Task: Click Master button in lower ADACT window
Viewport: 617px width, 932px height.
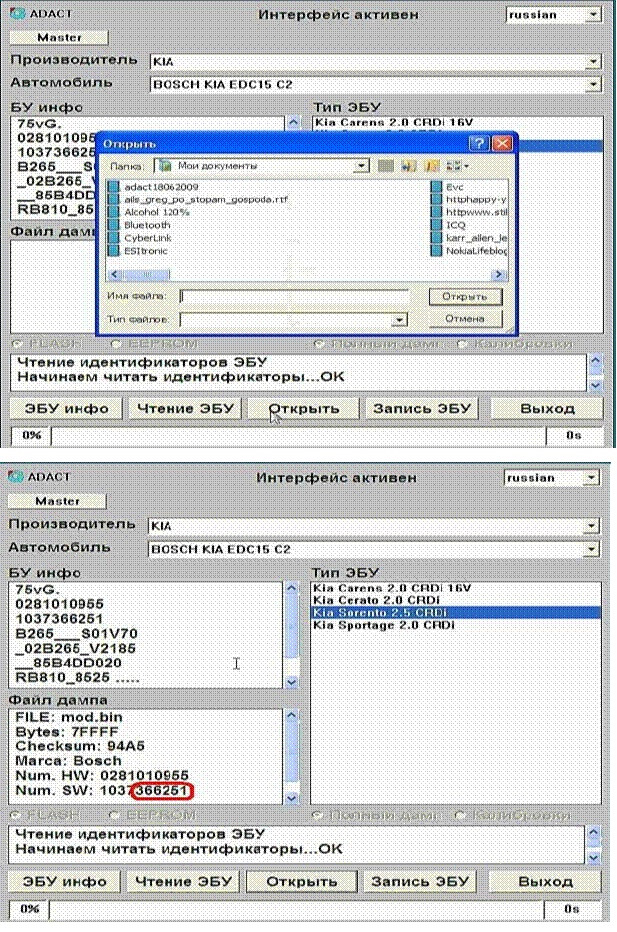Action: 57,501
